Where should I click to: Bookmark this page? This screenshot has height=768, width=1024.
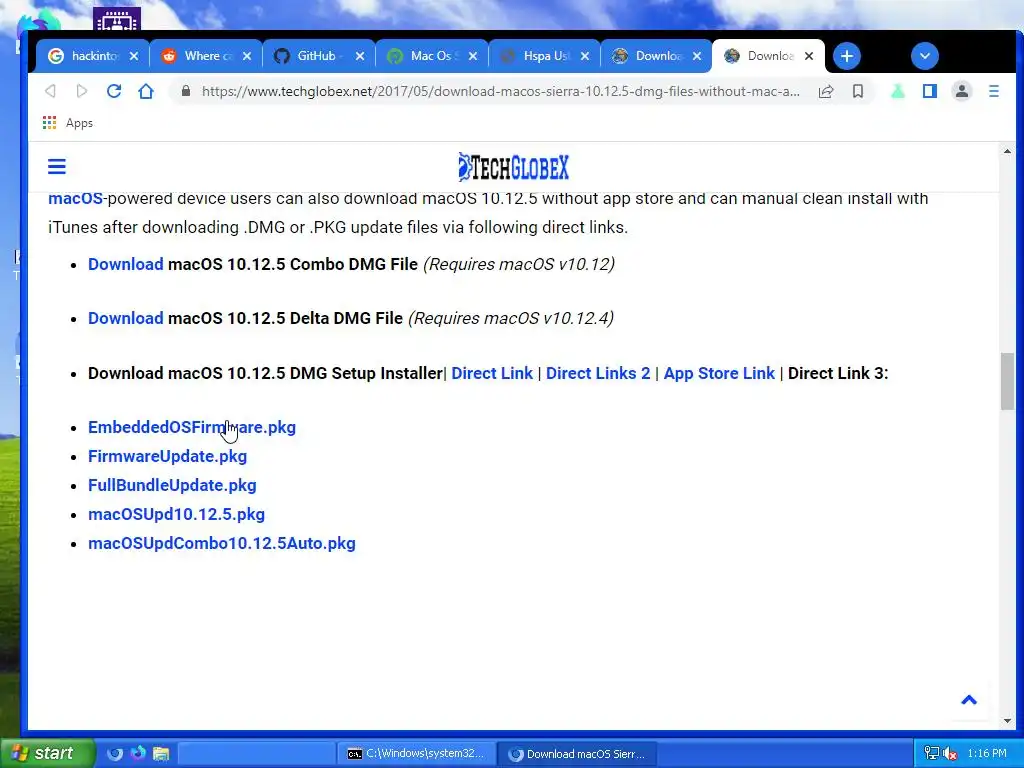tap(858, 91)
